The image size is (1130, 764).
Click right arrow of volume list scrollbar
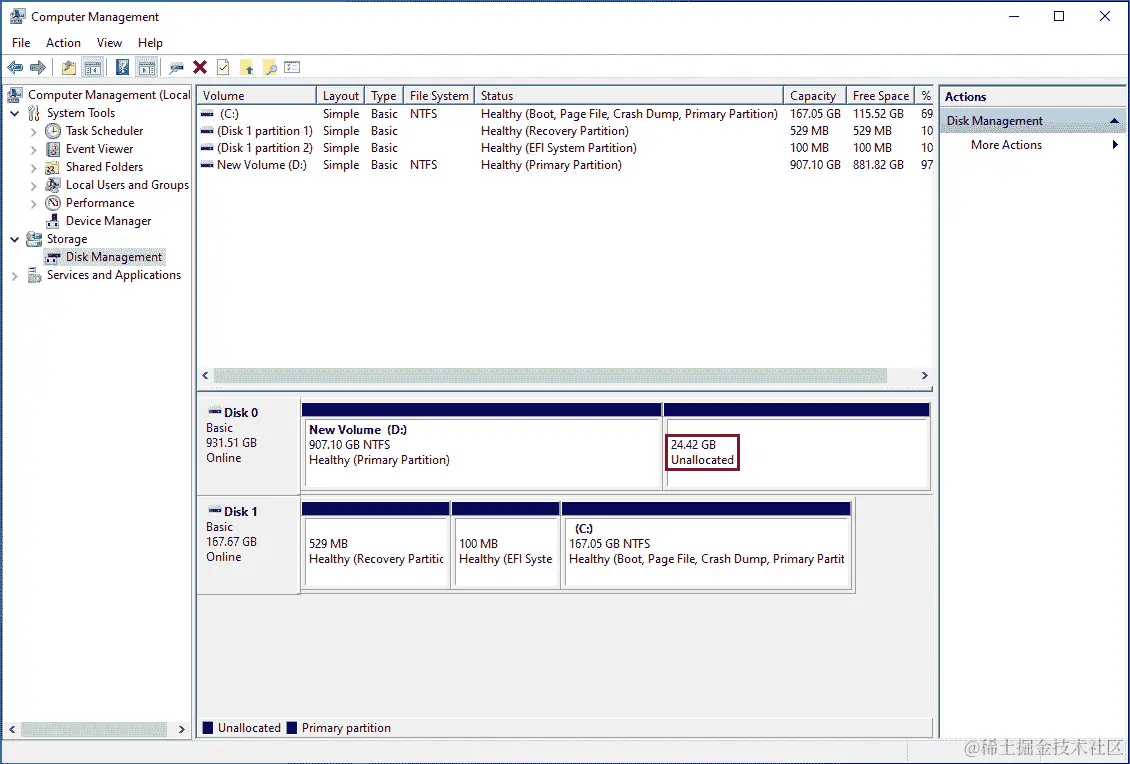(924, 376)
